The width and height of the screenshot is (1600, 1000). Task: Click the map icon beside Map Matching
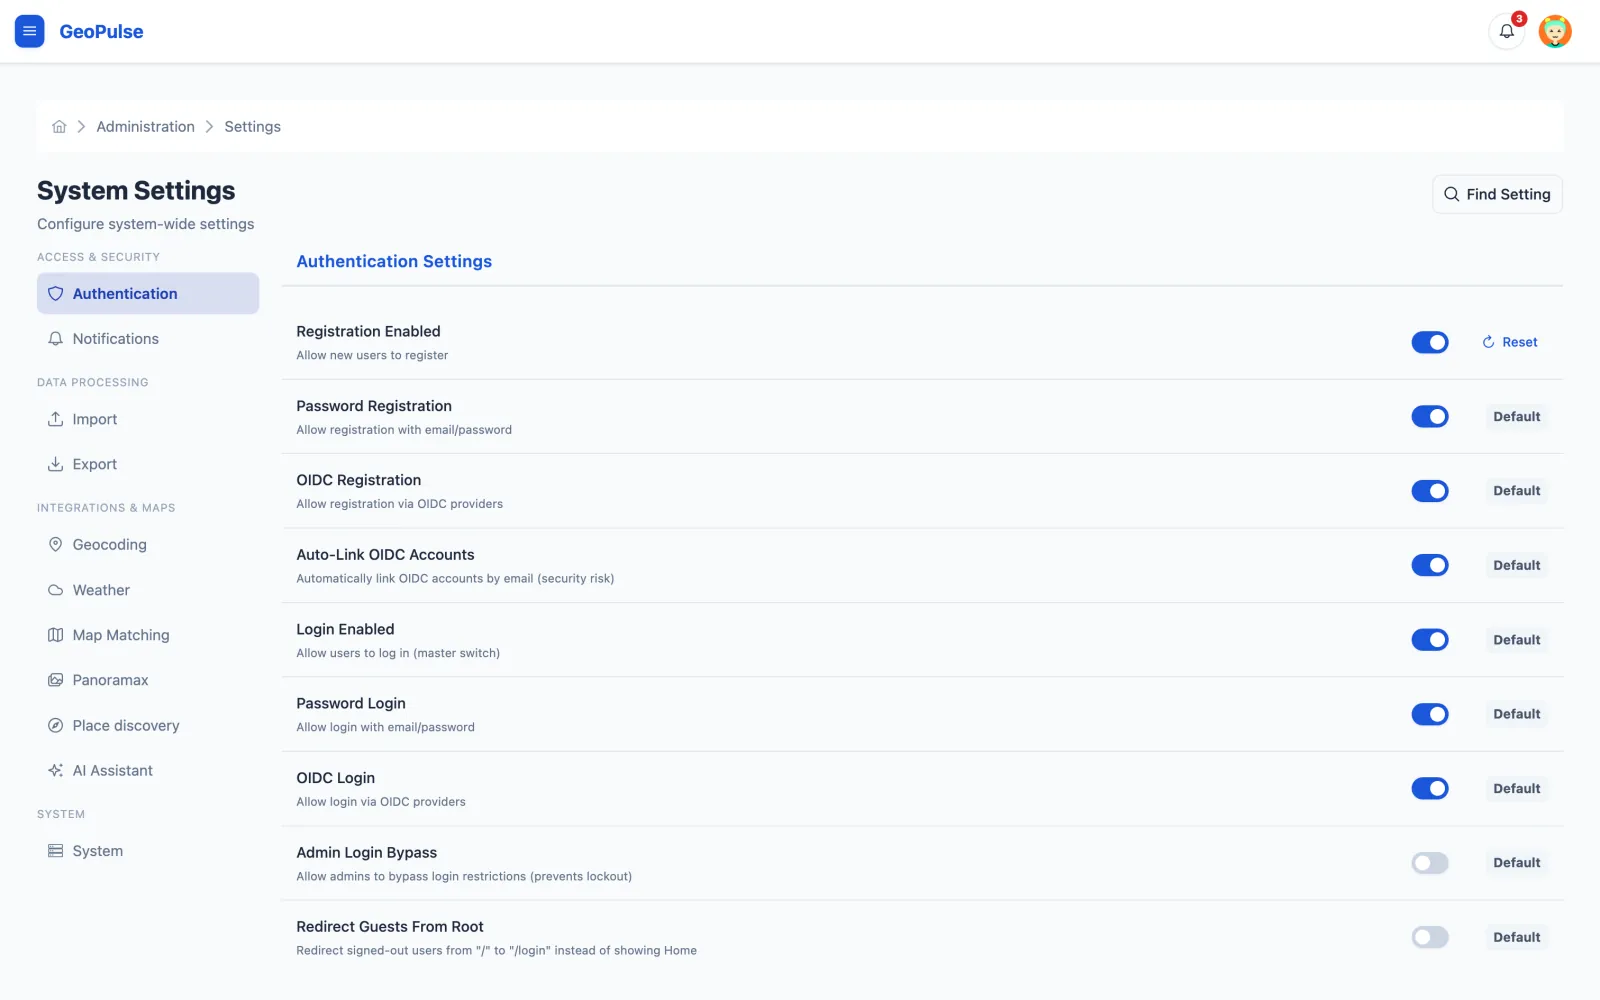pyautogui.click(x=56, y=635)
